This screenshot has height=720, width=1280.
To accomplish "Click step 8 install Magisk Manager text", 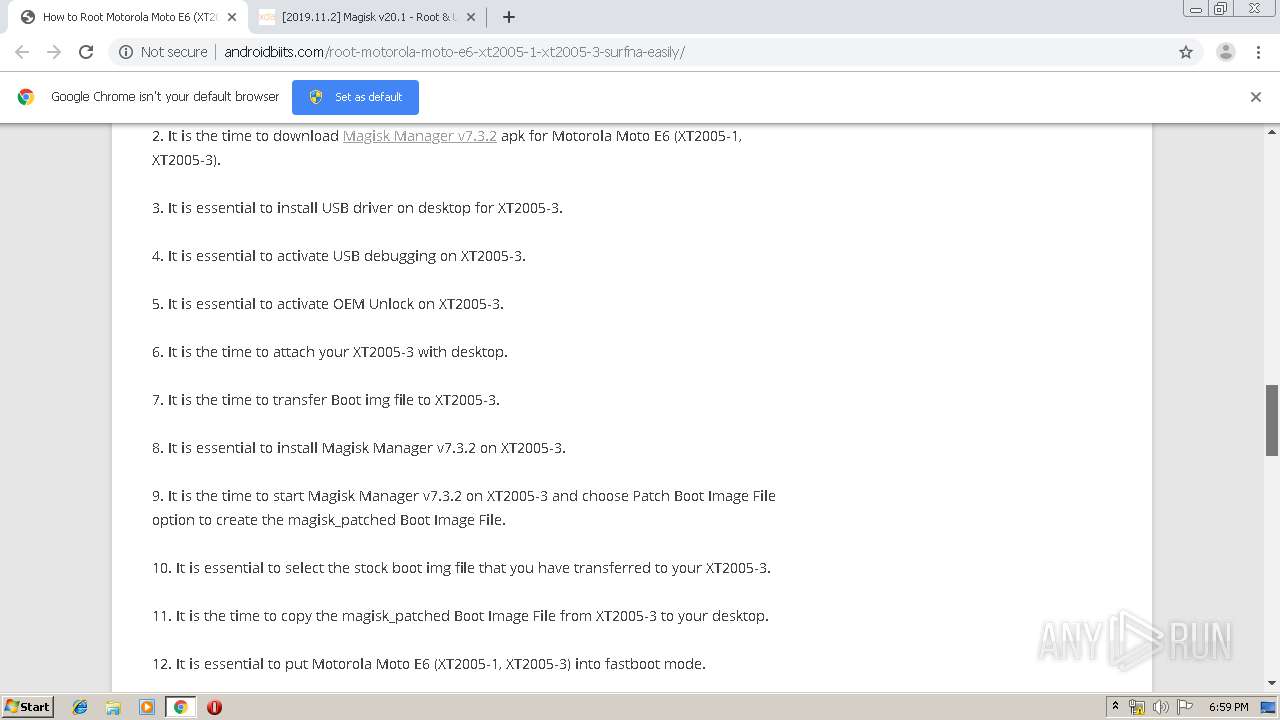I will [359, 448].
